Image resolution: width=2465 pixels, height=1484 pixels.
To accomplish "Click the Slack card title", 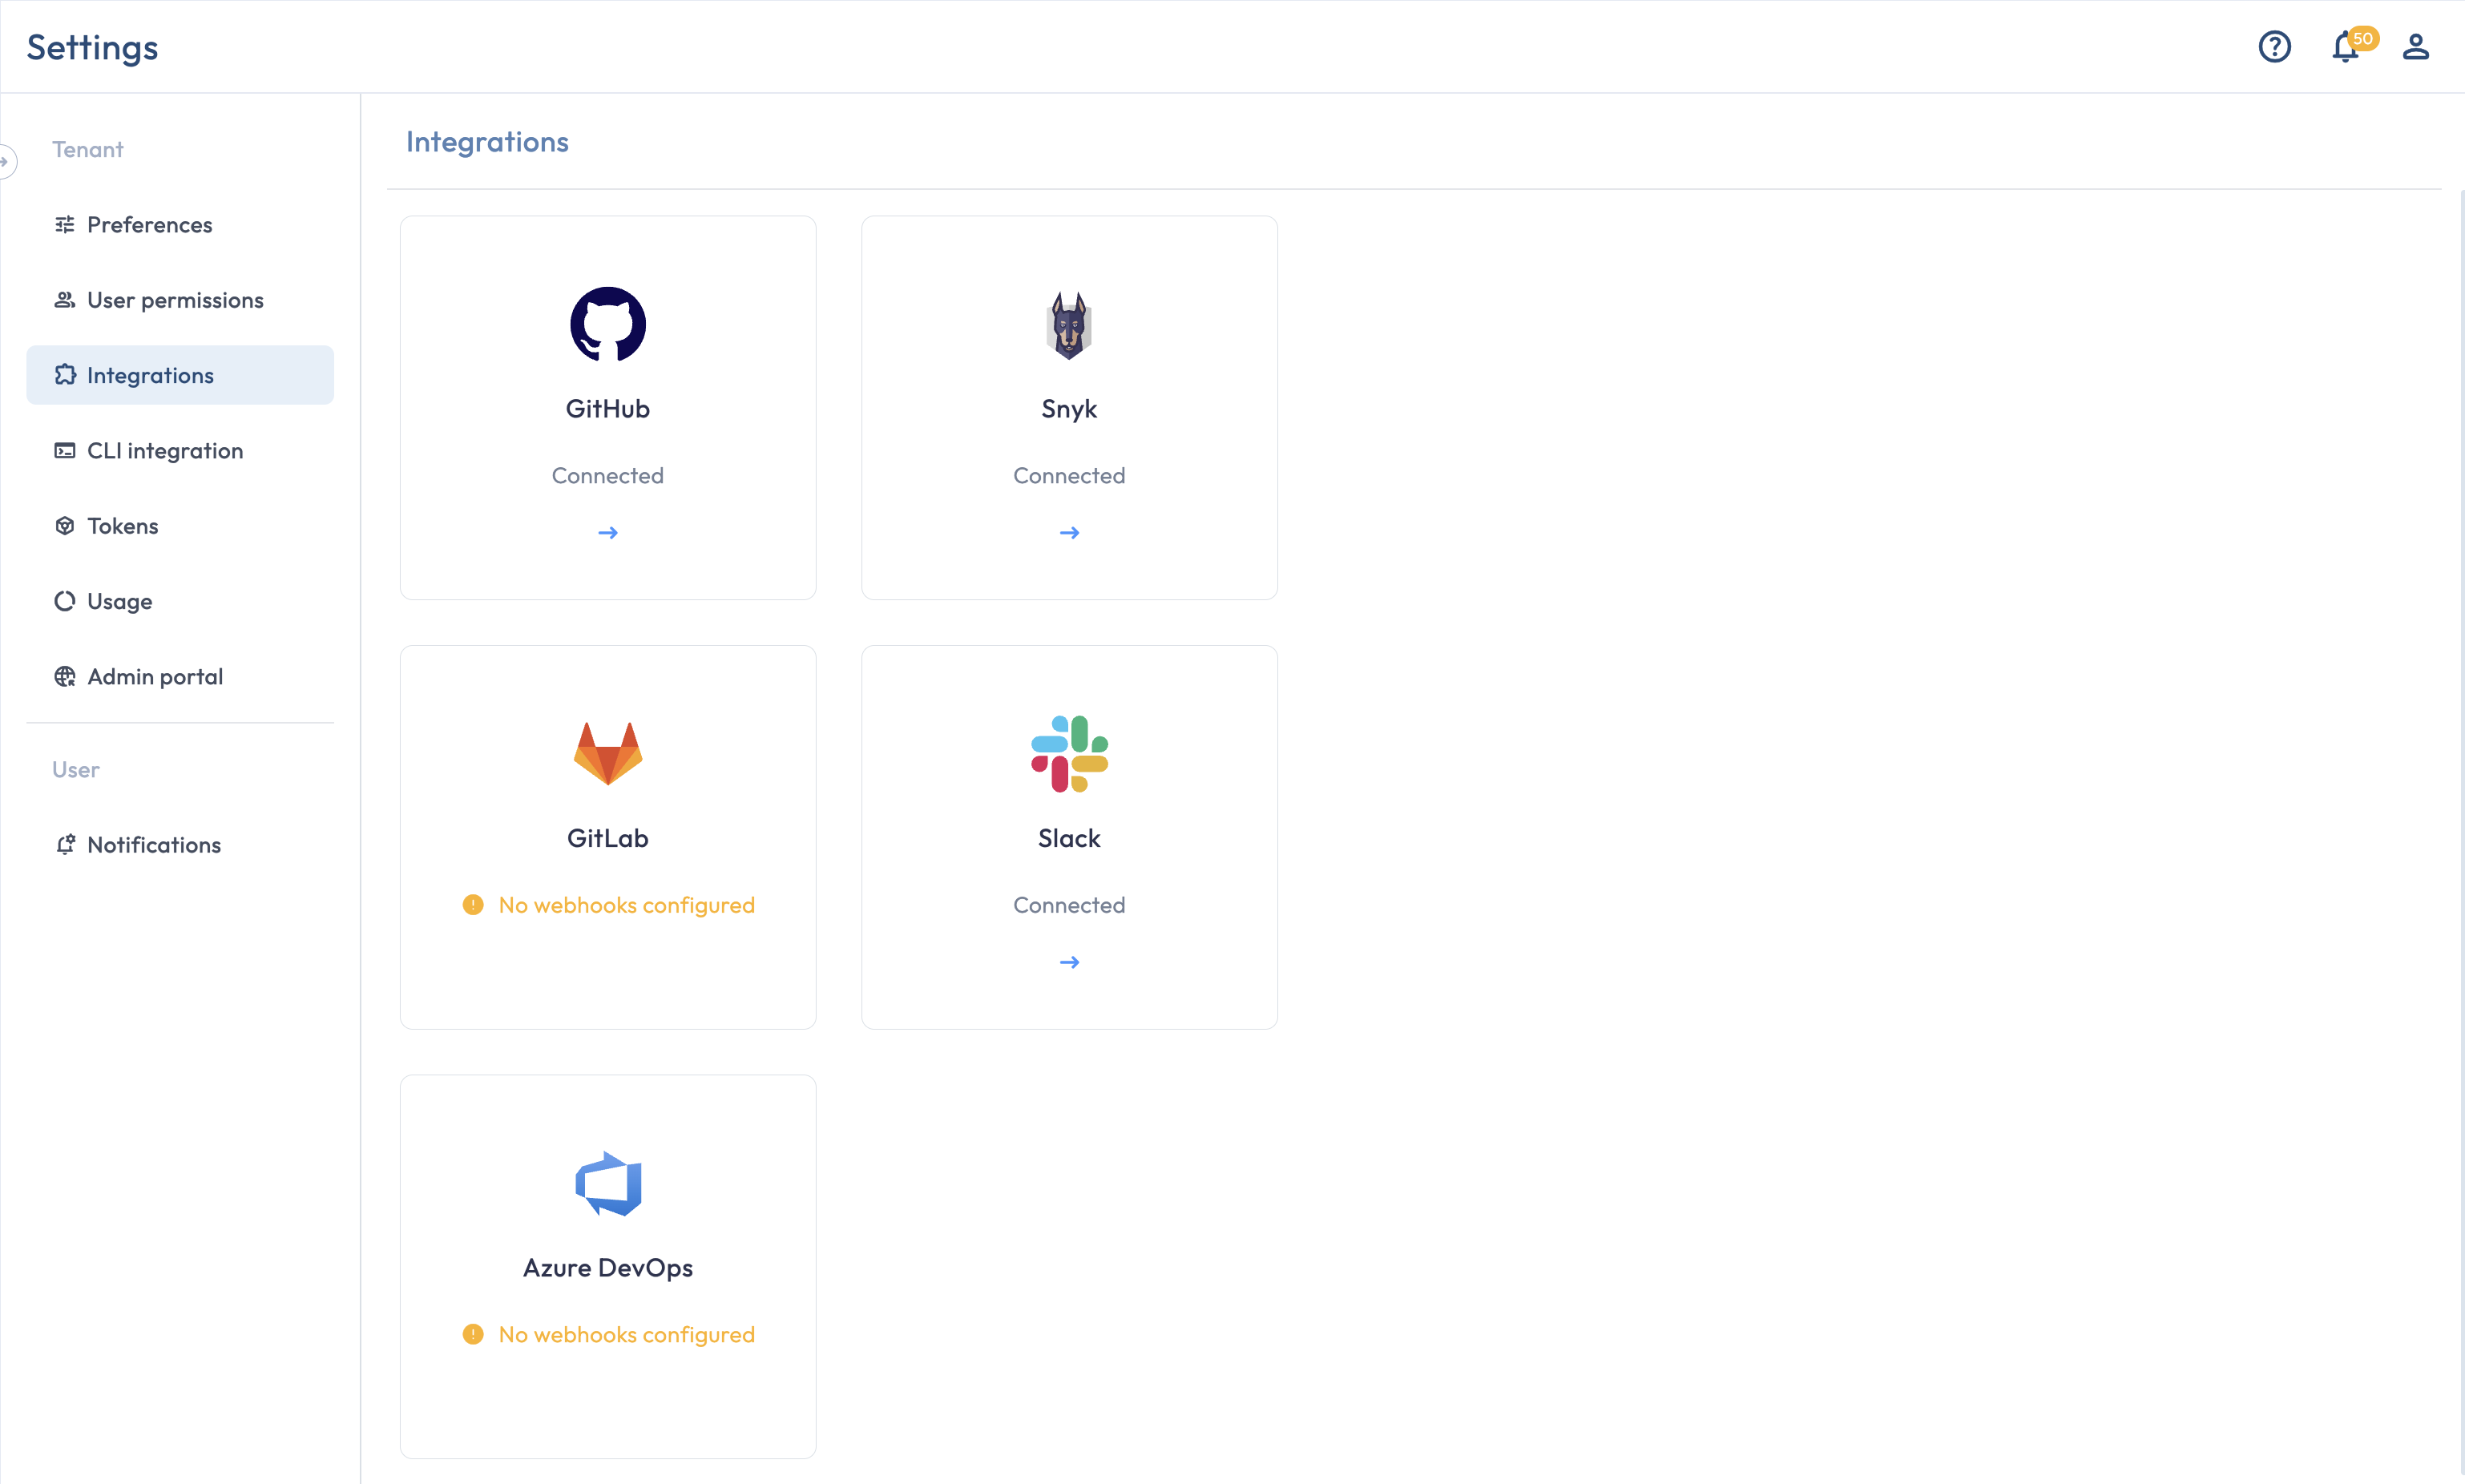I will (x=1069, y=838).
